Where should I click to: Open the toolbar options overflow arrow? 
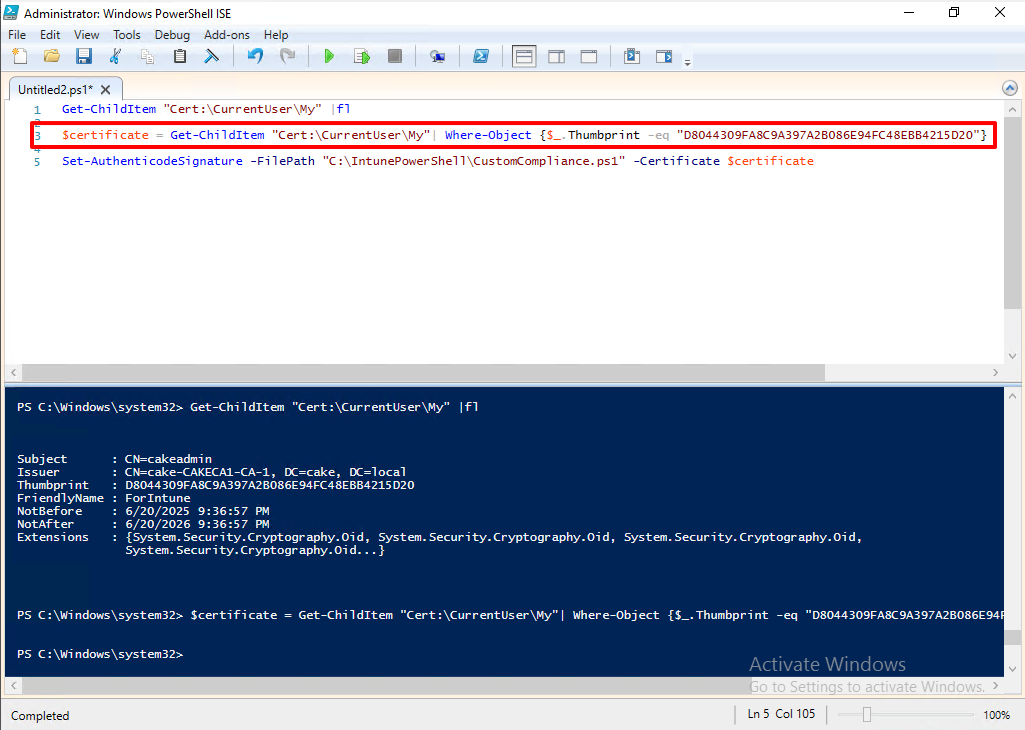click(687, 63)
